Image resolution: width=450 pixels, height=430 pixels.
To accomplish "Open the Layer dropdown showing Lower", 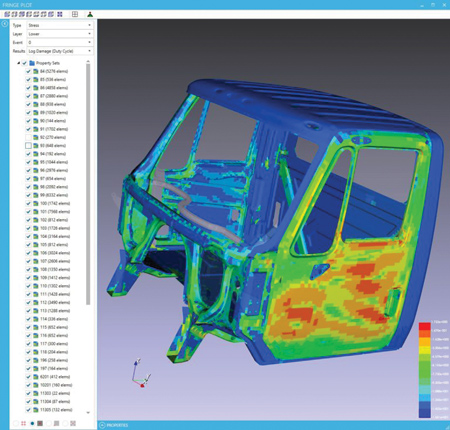I will tap(60, 34).
